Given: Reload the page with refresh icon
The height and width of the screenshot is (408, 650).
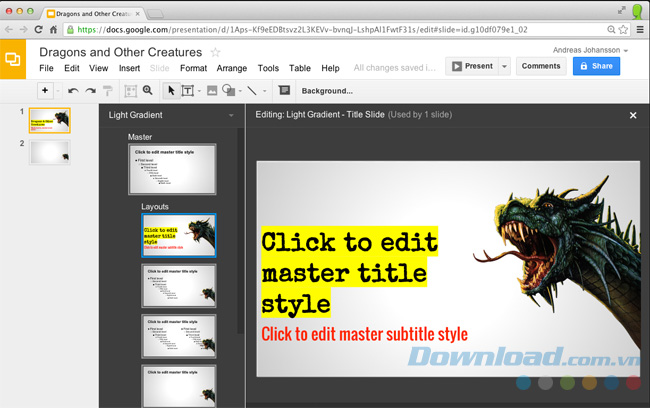Looking at the screenshot, I should coord(39,29).
